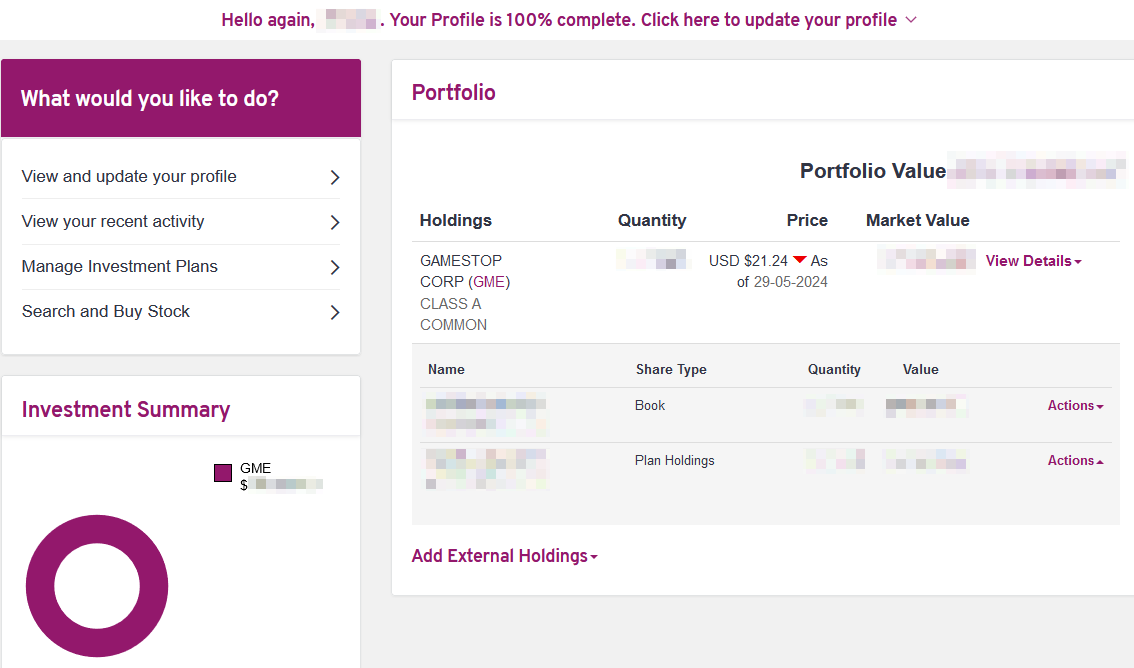
Task: Collapse Actions menu for Plan Holdings row
Action: (x=1075, y=461)
